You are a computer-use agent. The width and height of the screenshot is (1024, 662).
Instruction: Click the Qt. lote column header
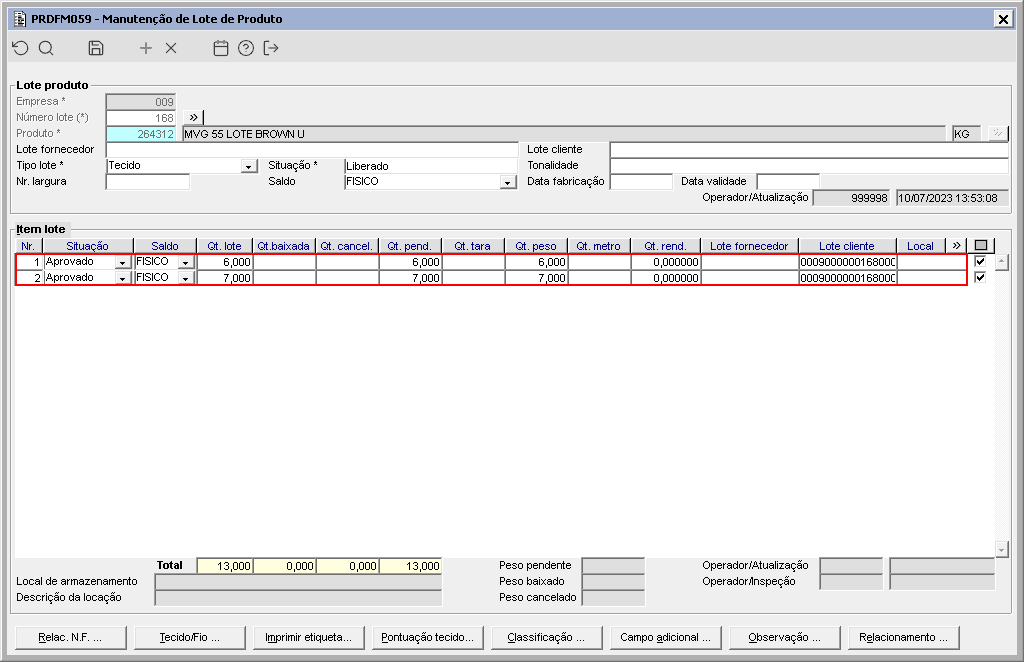click(225, 246)
